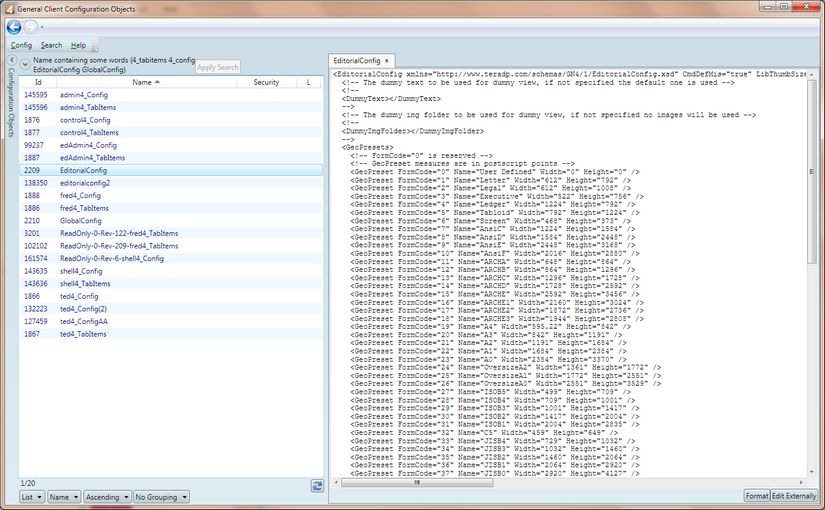Click the Id cell 138350
This screenshot has height=510, width=825.
(x=36, y=183)
